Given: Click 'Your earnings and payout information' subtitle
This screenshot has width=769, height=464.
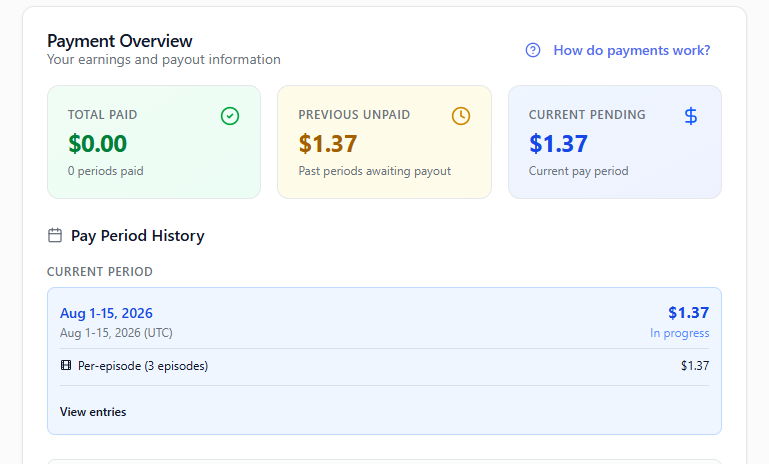Looking at the screenshot, I should [x=164, y=60].
